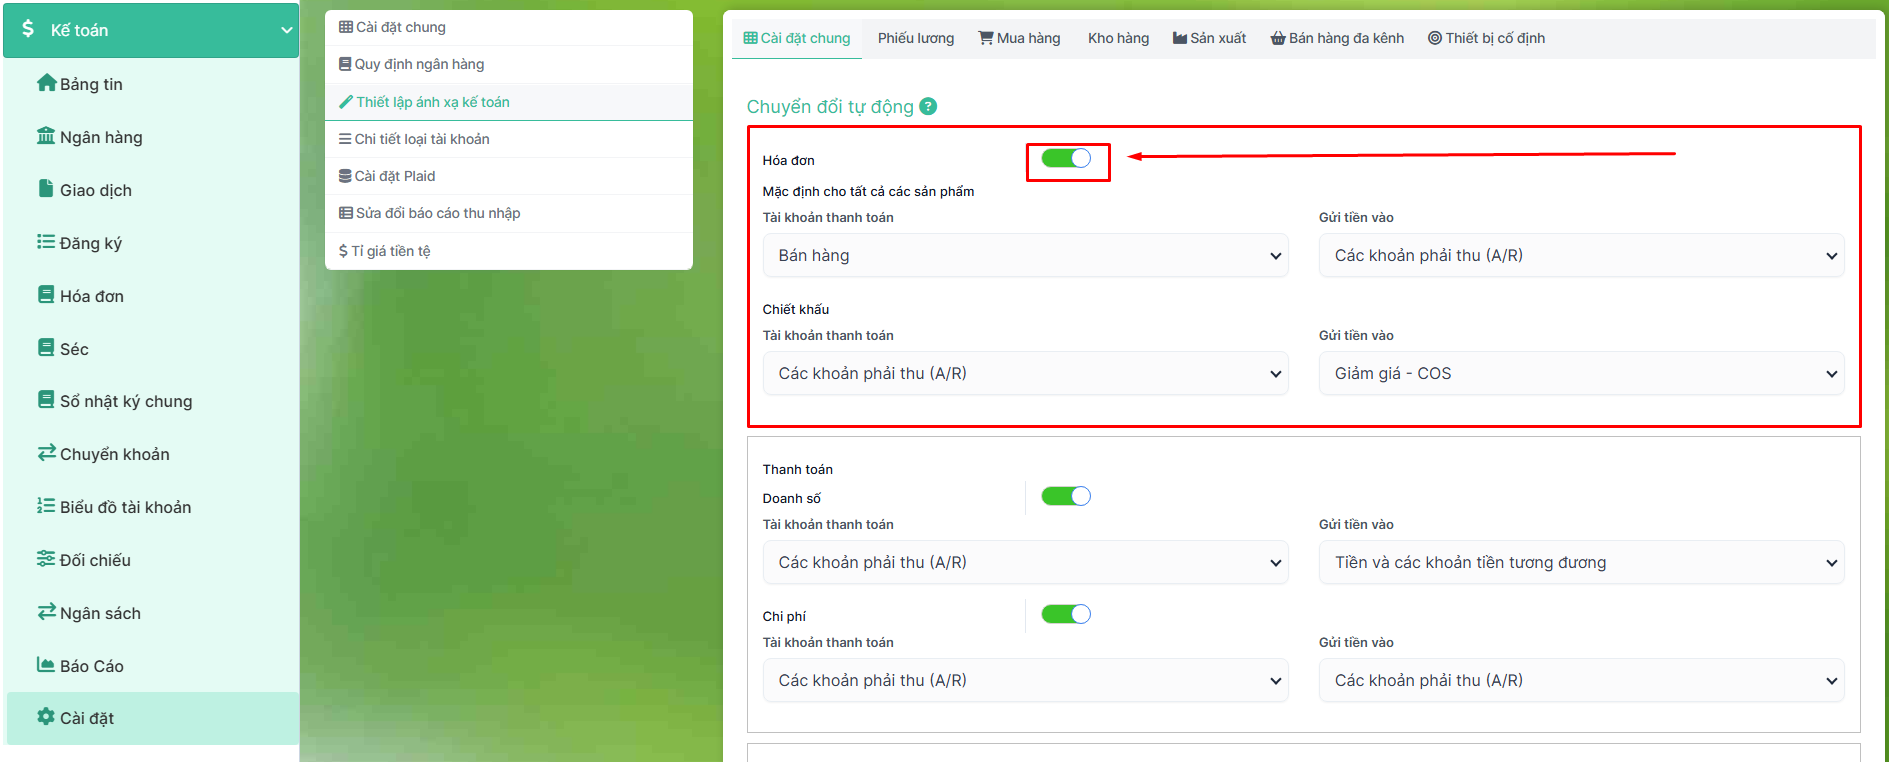Click the help icon beside Chuyển đổi tự động

928,106
